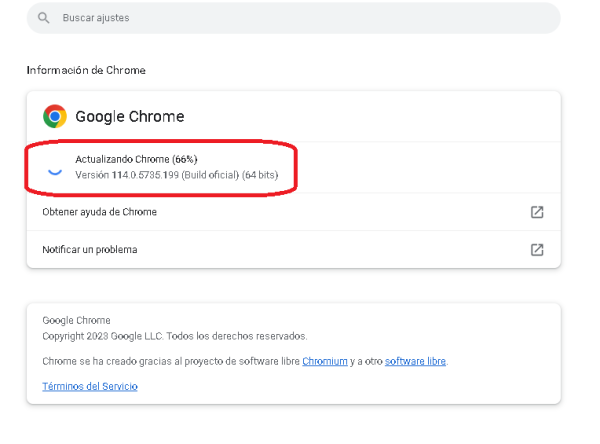Click Chrome se ha creado gracias sentence

[x=245, y=361]
